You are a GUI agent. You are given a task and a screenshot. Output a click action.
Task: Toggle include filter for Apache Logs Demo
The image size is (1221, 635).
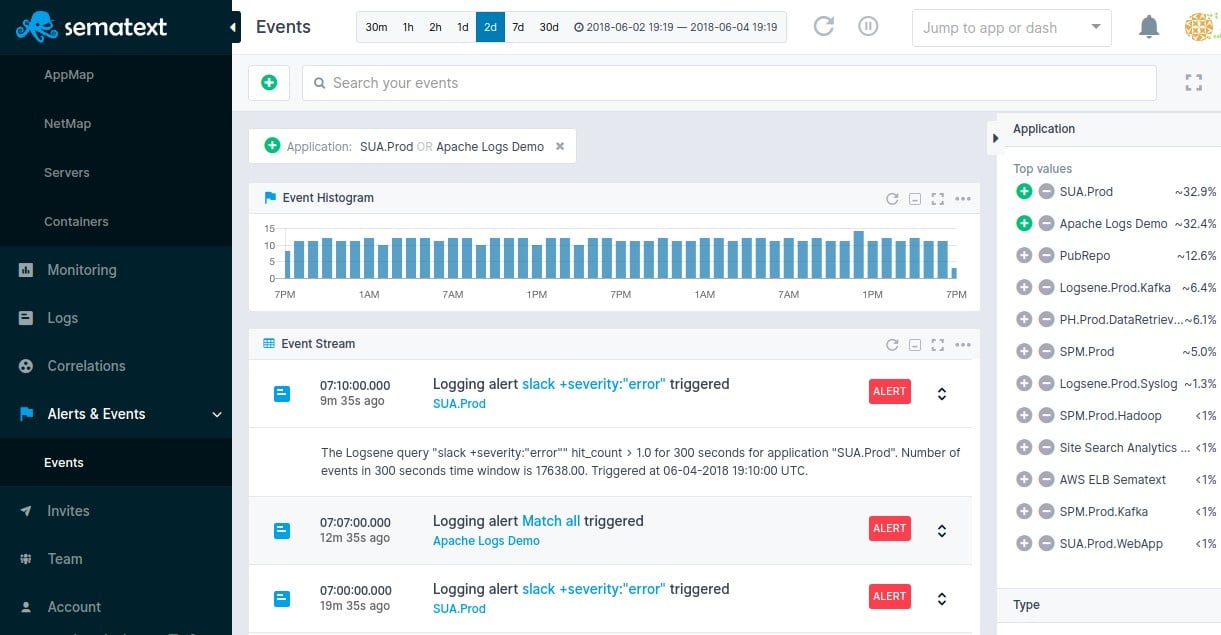tap(1023, 224)
